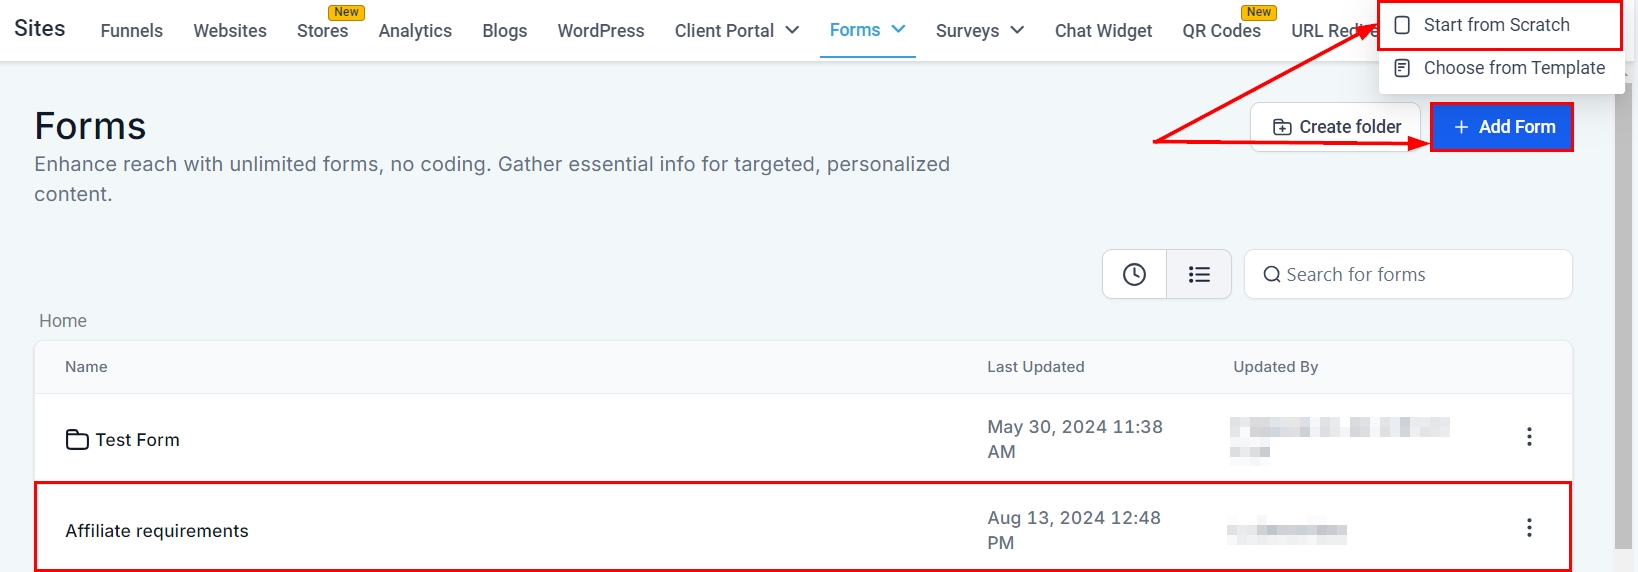This screenshot has height=572, width=1638.
Task: Select Choose from Template option
Action: [x=1513, y=68]
